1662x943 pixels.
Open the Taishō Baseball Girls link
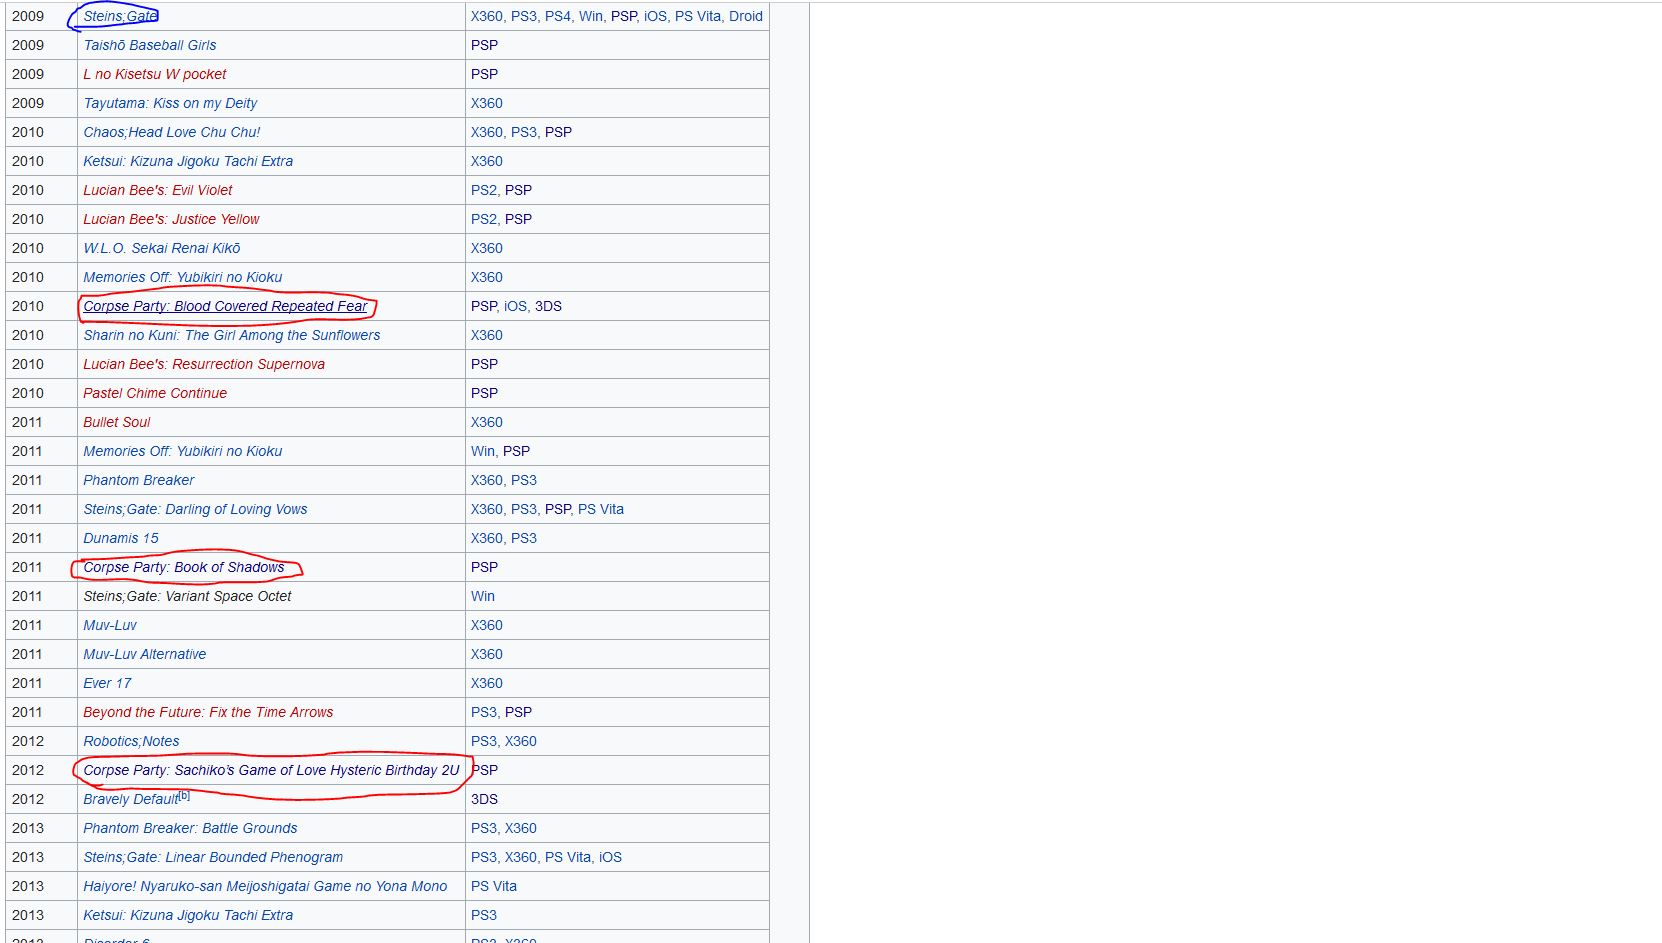pos(150,45)
